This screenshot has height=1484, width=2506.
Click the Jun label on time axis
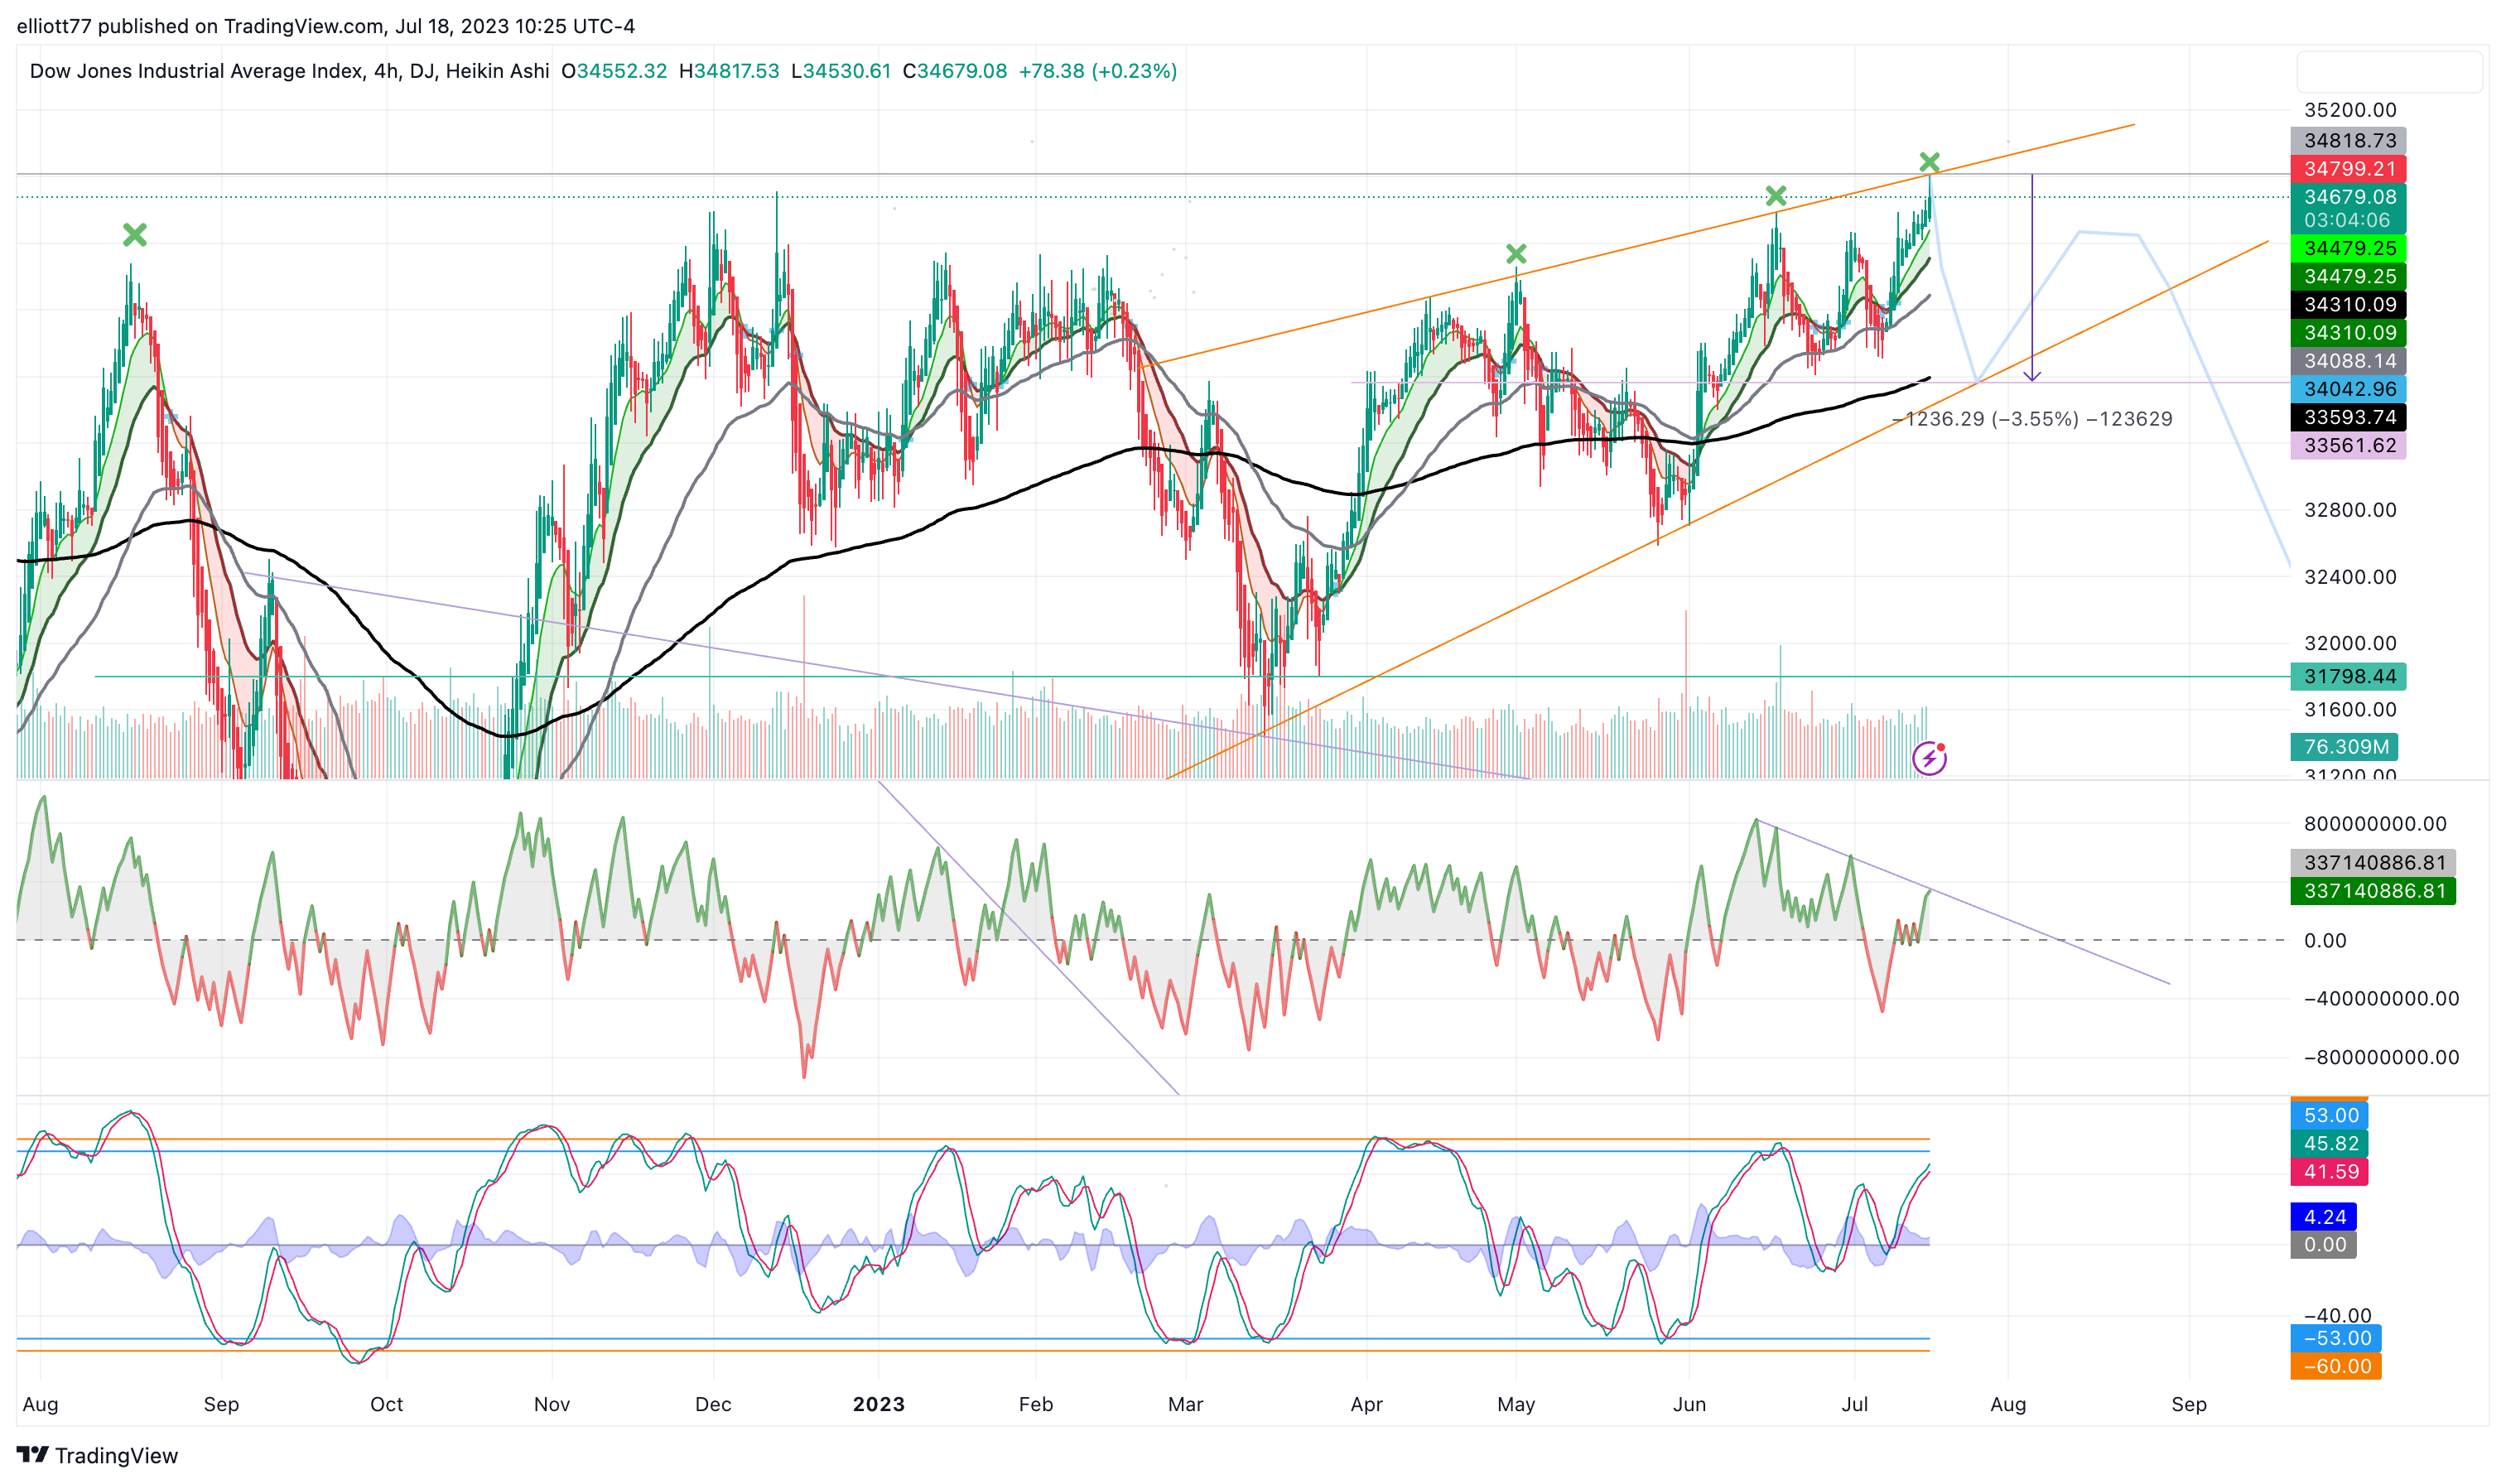point(1689,1404)
